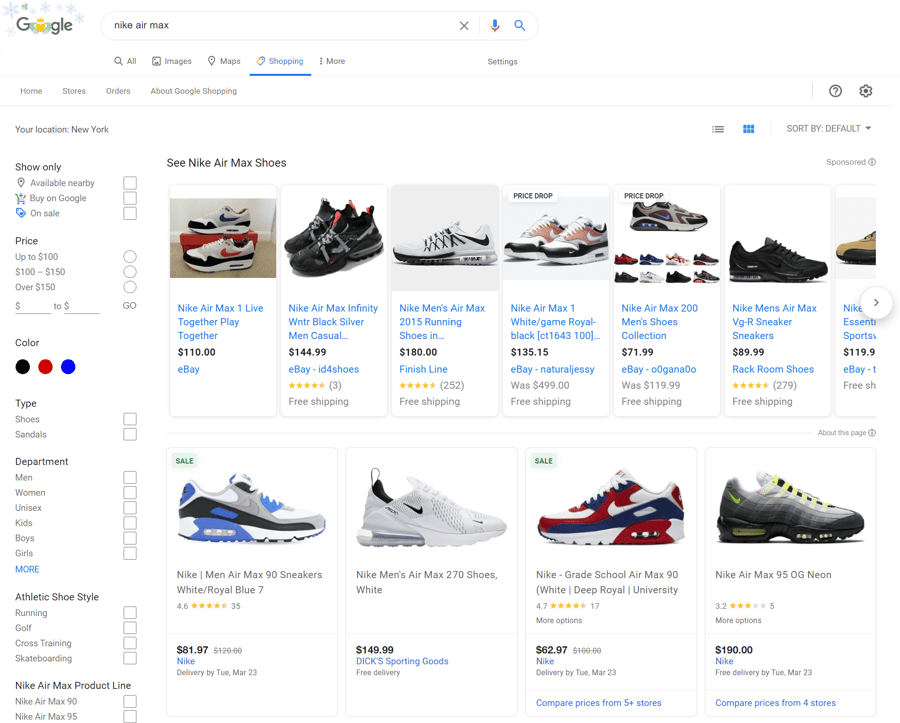Visit DICK'S Sporting Goods seller link
Viewport: 900px width, 723px height.
(402, 661)
